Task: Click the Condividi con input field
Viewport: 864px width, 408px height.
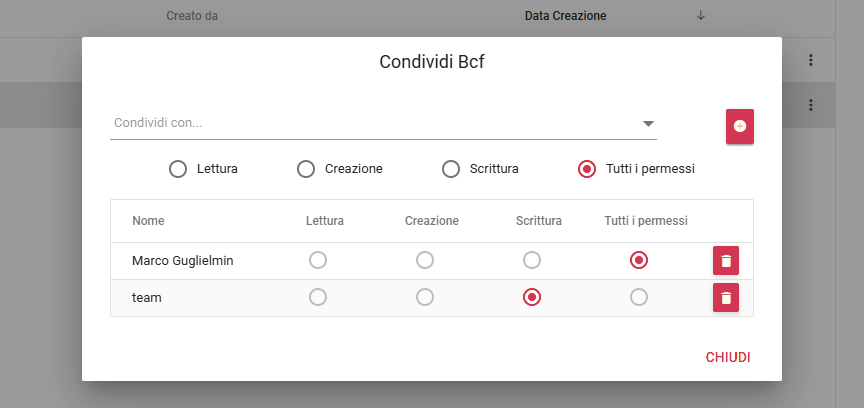Action: coord(370,123)
